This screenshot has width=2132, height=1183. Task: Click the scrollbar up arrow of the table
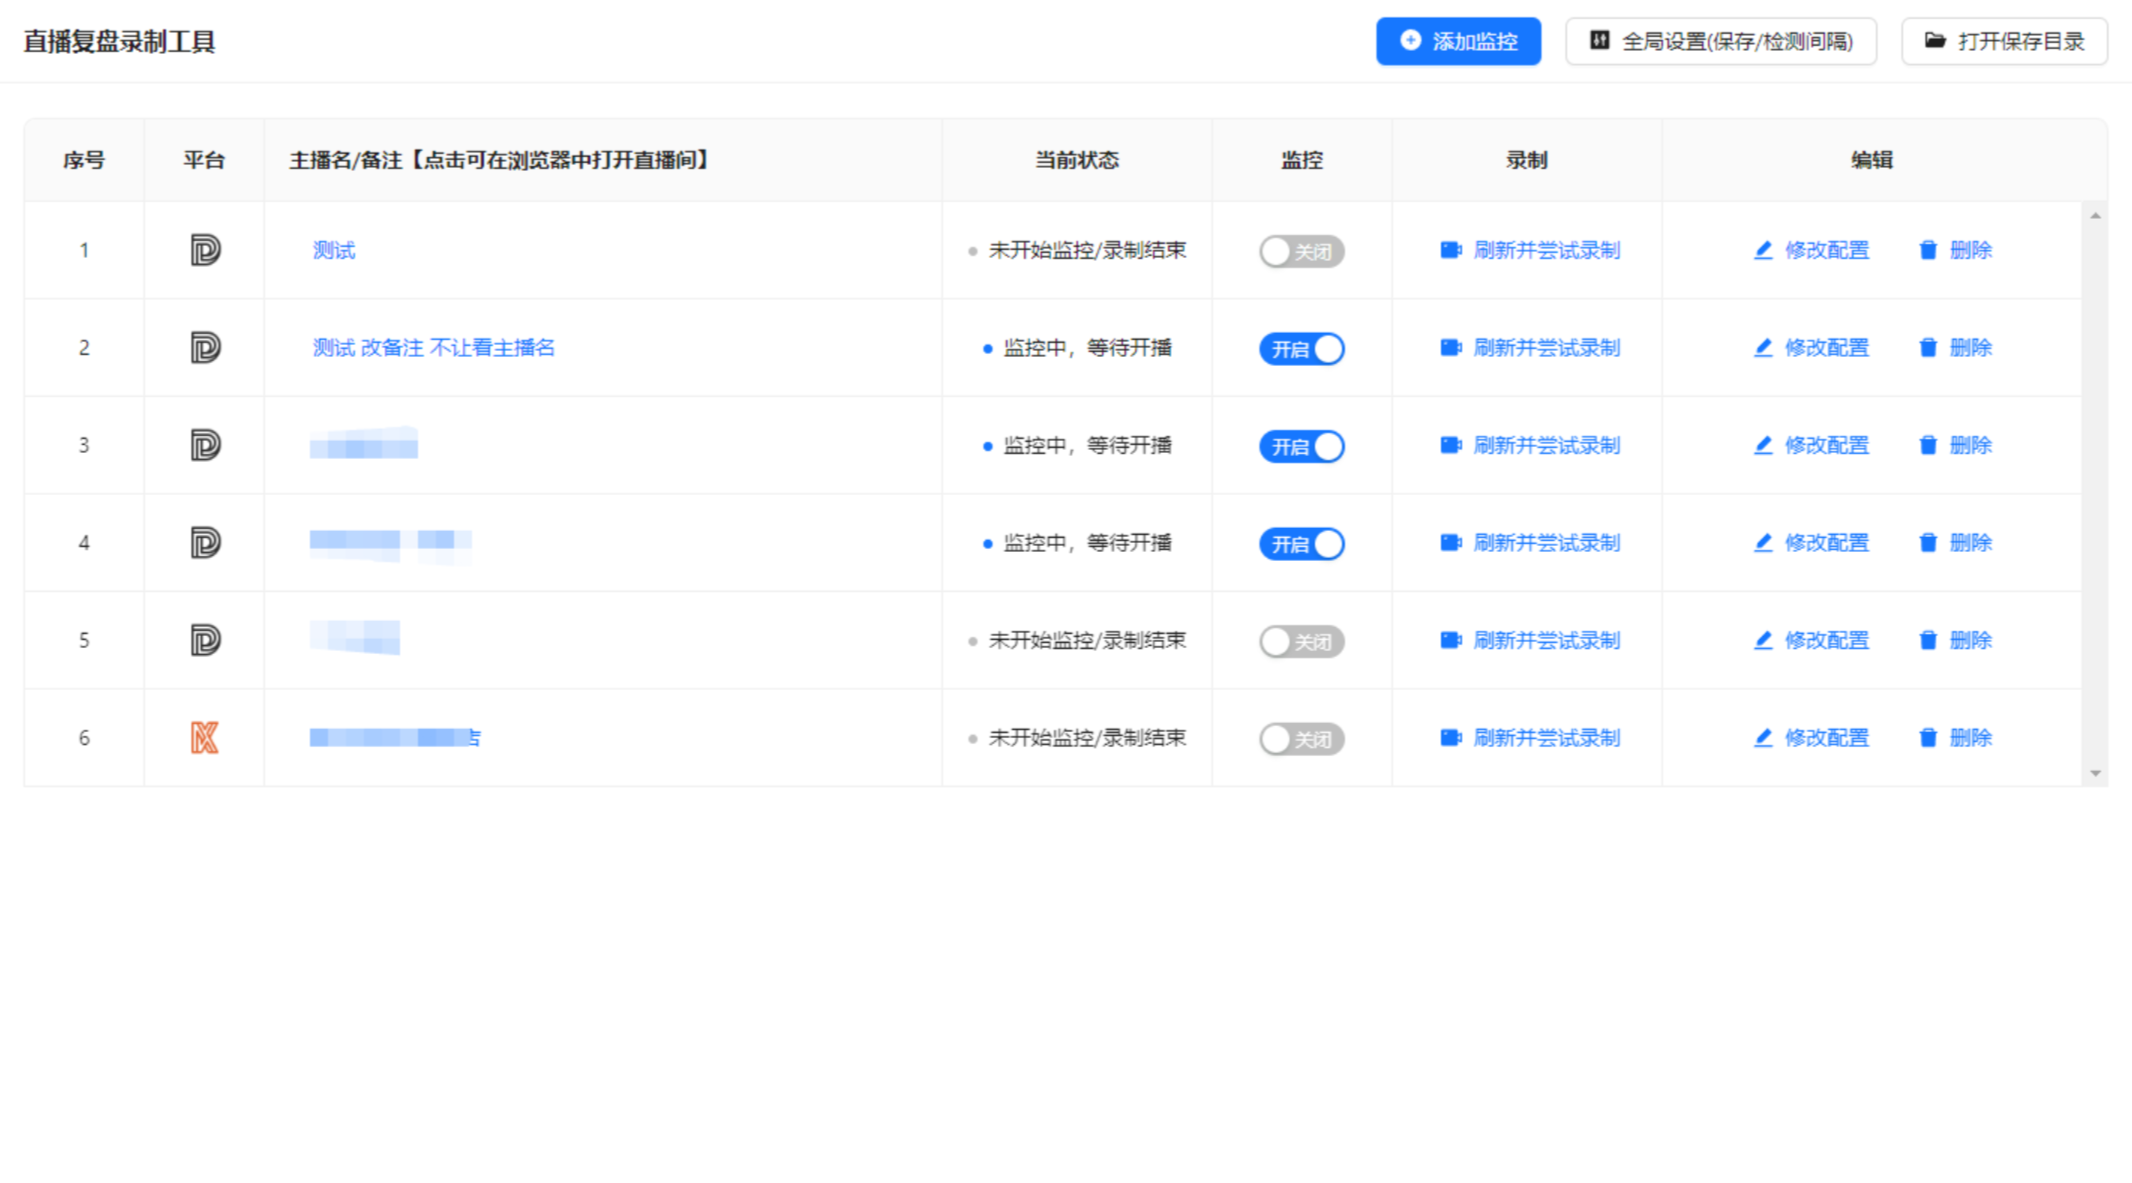click(x=2095, y=216)
